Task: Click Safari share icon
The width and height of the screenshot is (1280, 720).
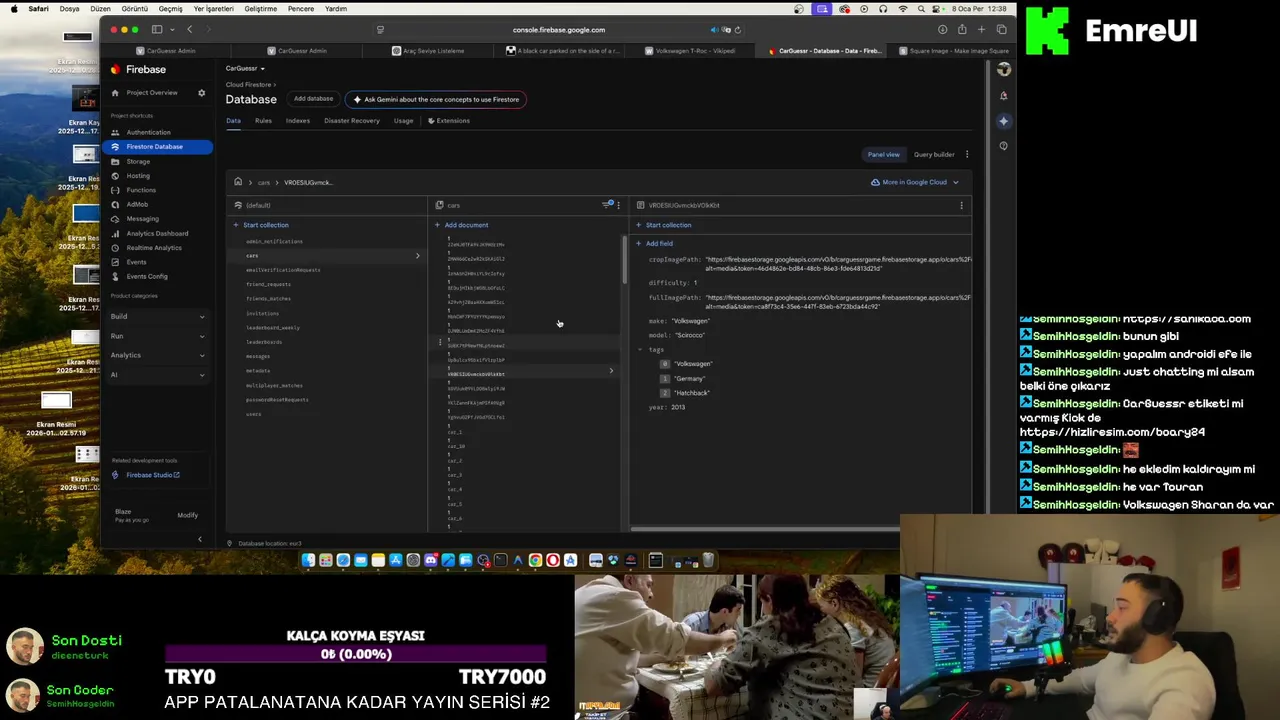Action: [x=962, y=30]
